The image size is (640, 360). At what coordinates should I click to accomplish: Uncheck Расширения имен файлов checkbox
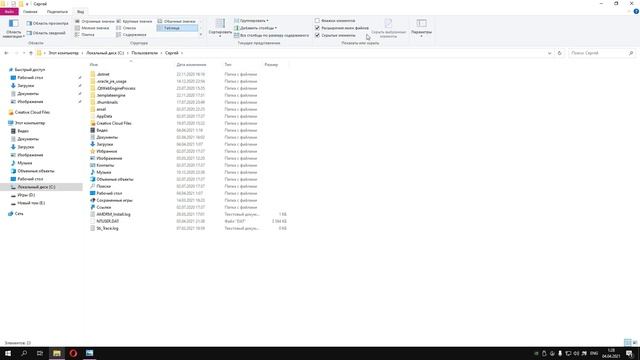click(x=317, y=28)
